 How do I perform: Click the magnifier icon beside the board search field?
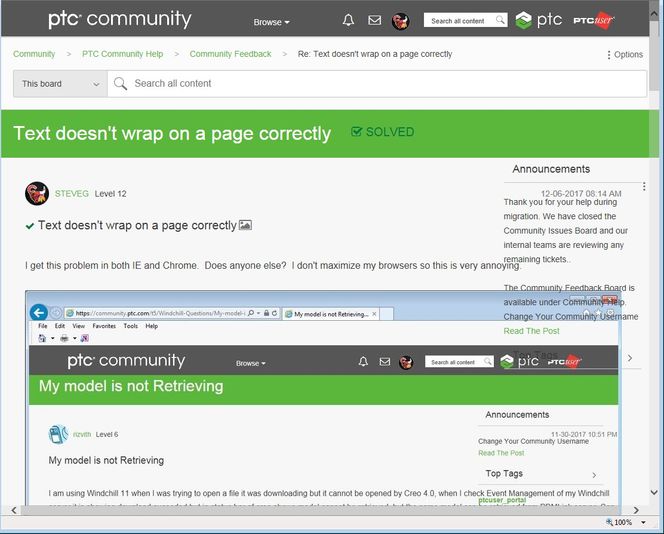[x=120, y=83]
